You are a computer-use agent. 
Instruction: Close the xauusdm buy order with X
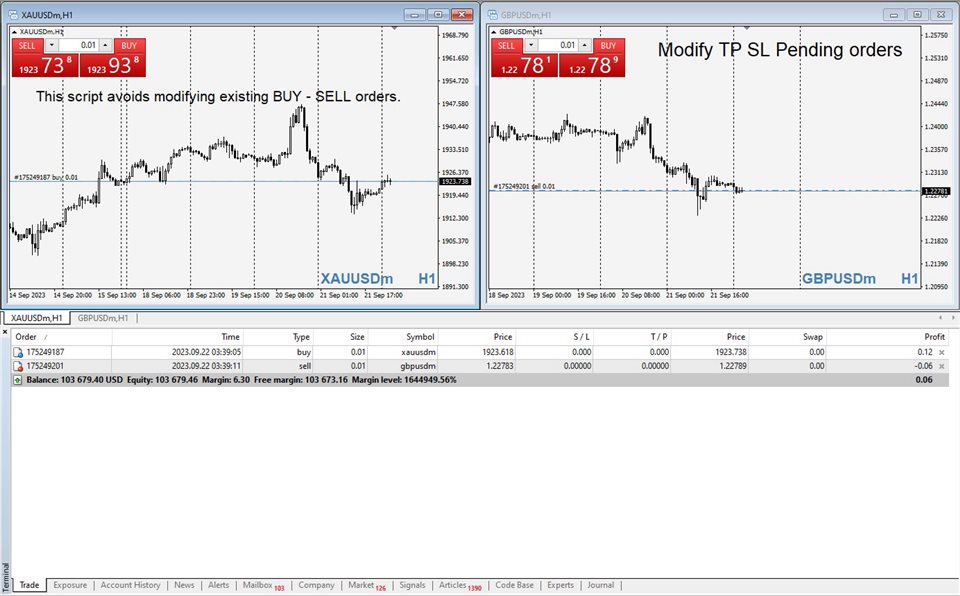point(942,353)
